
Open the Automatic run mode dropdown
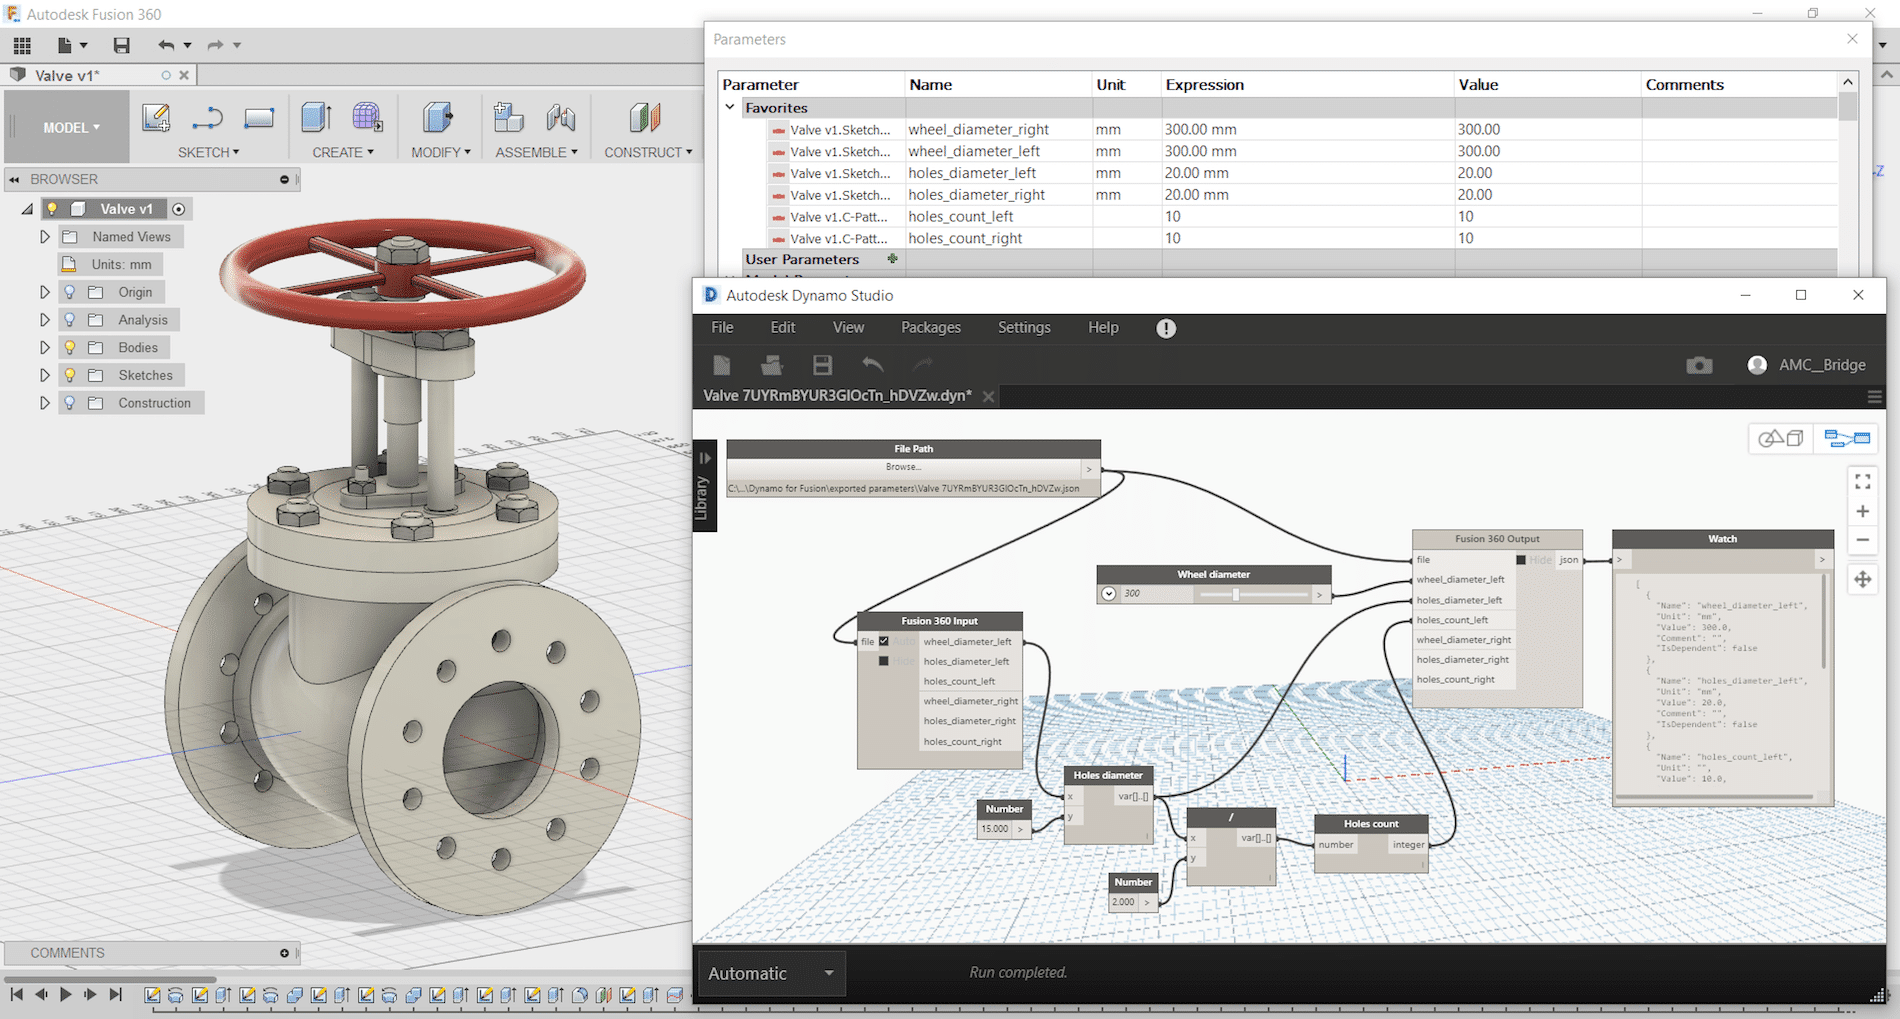pos(770,973)
